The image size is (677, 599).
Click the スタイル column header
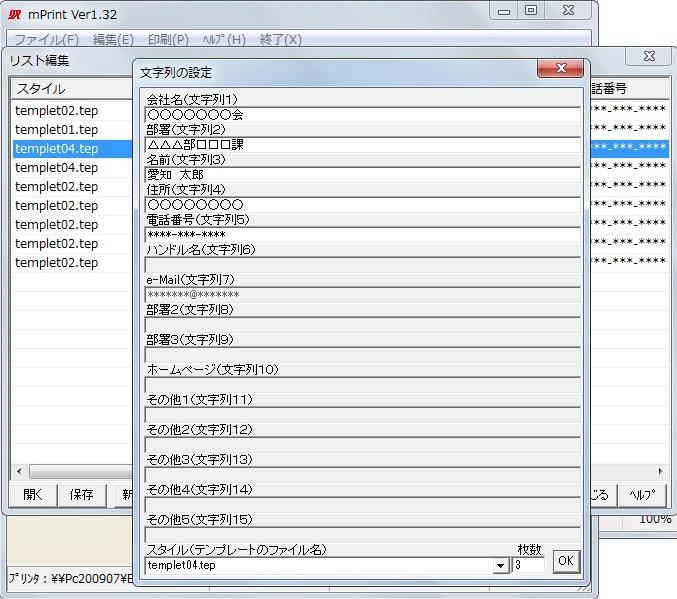click(x=70, y=89)
